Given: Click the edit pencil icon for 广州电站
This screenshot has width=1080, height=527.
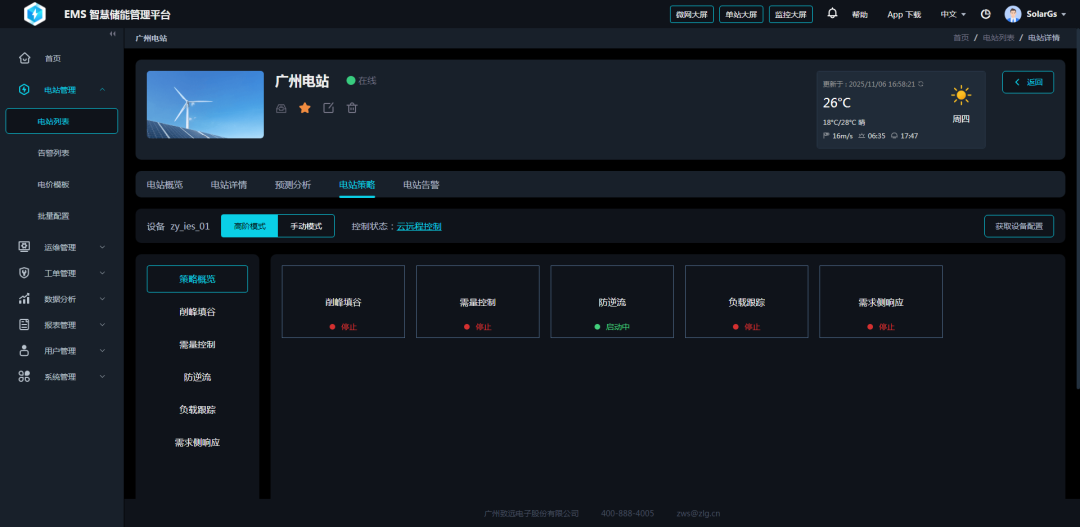Looking at the screenshot, I should [329, 108].
